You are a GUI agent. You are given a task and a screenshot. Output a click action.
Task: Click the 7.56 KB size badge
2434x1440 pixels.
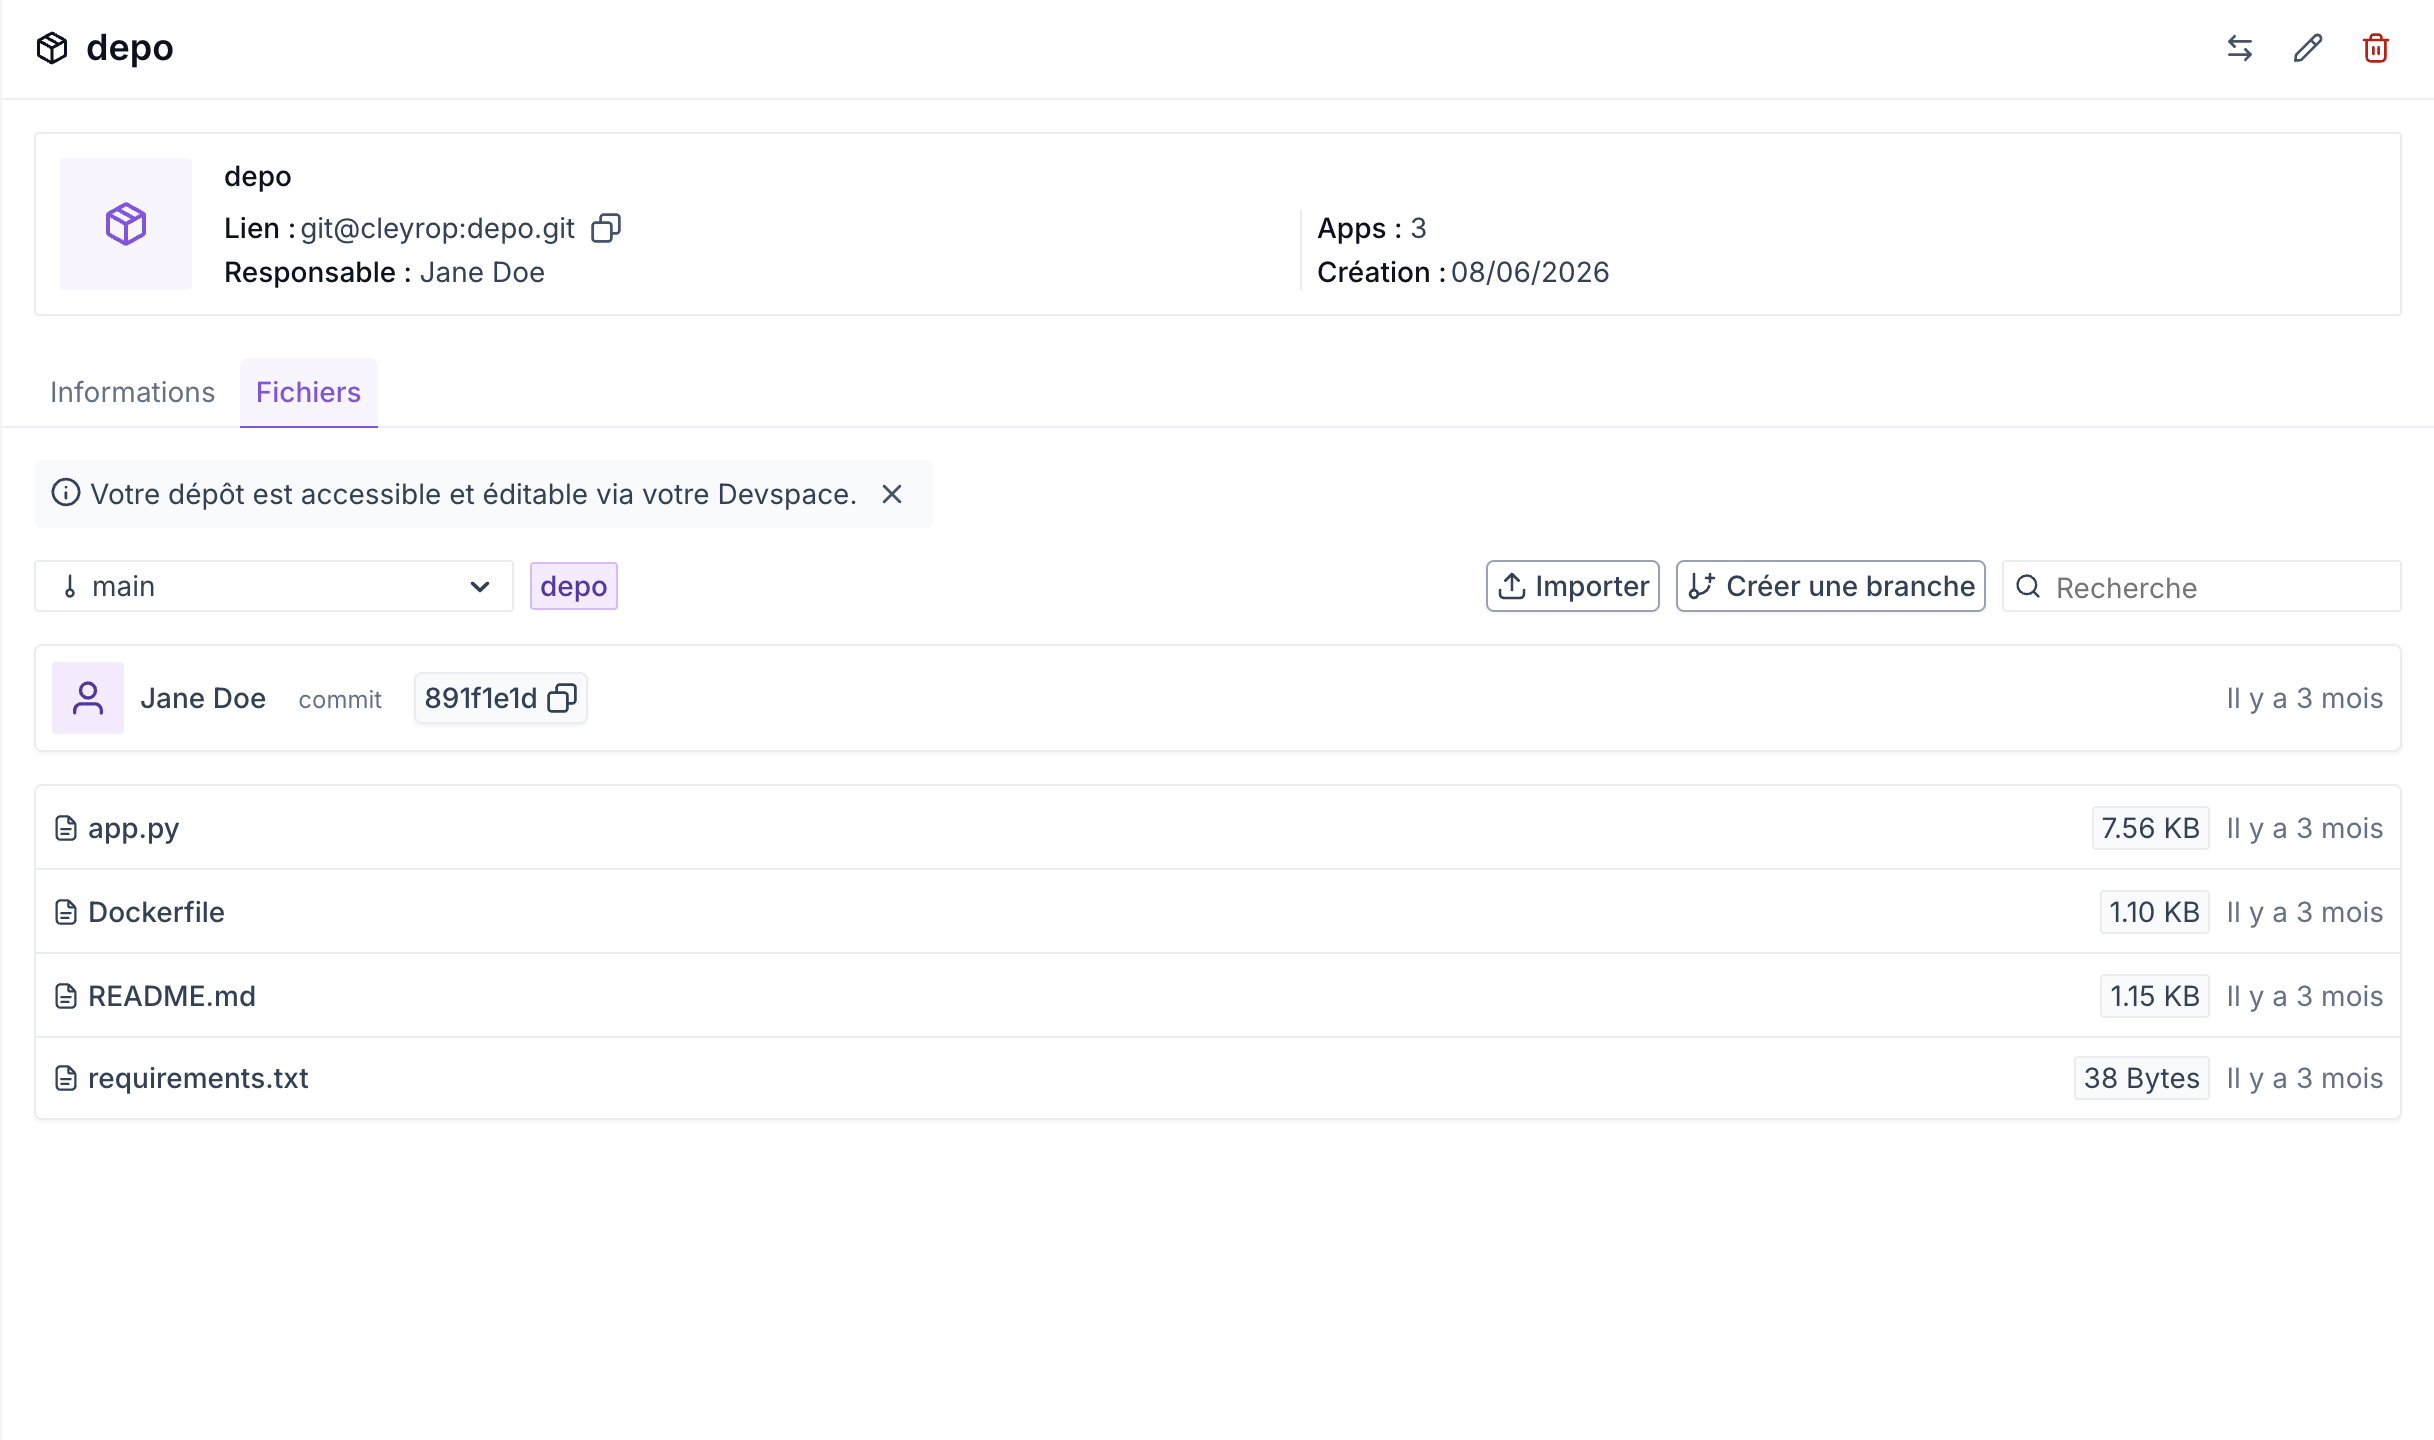click(x=2151, y=828)
